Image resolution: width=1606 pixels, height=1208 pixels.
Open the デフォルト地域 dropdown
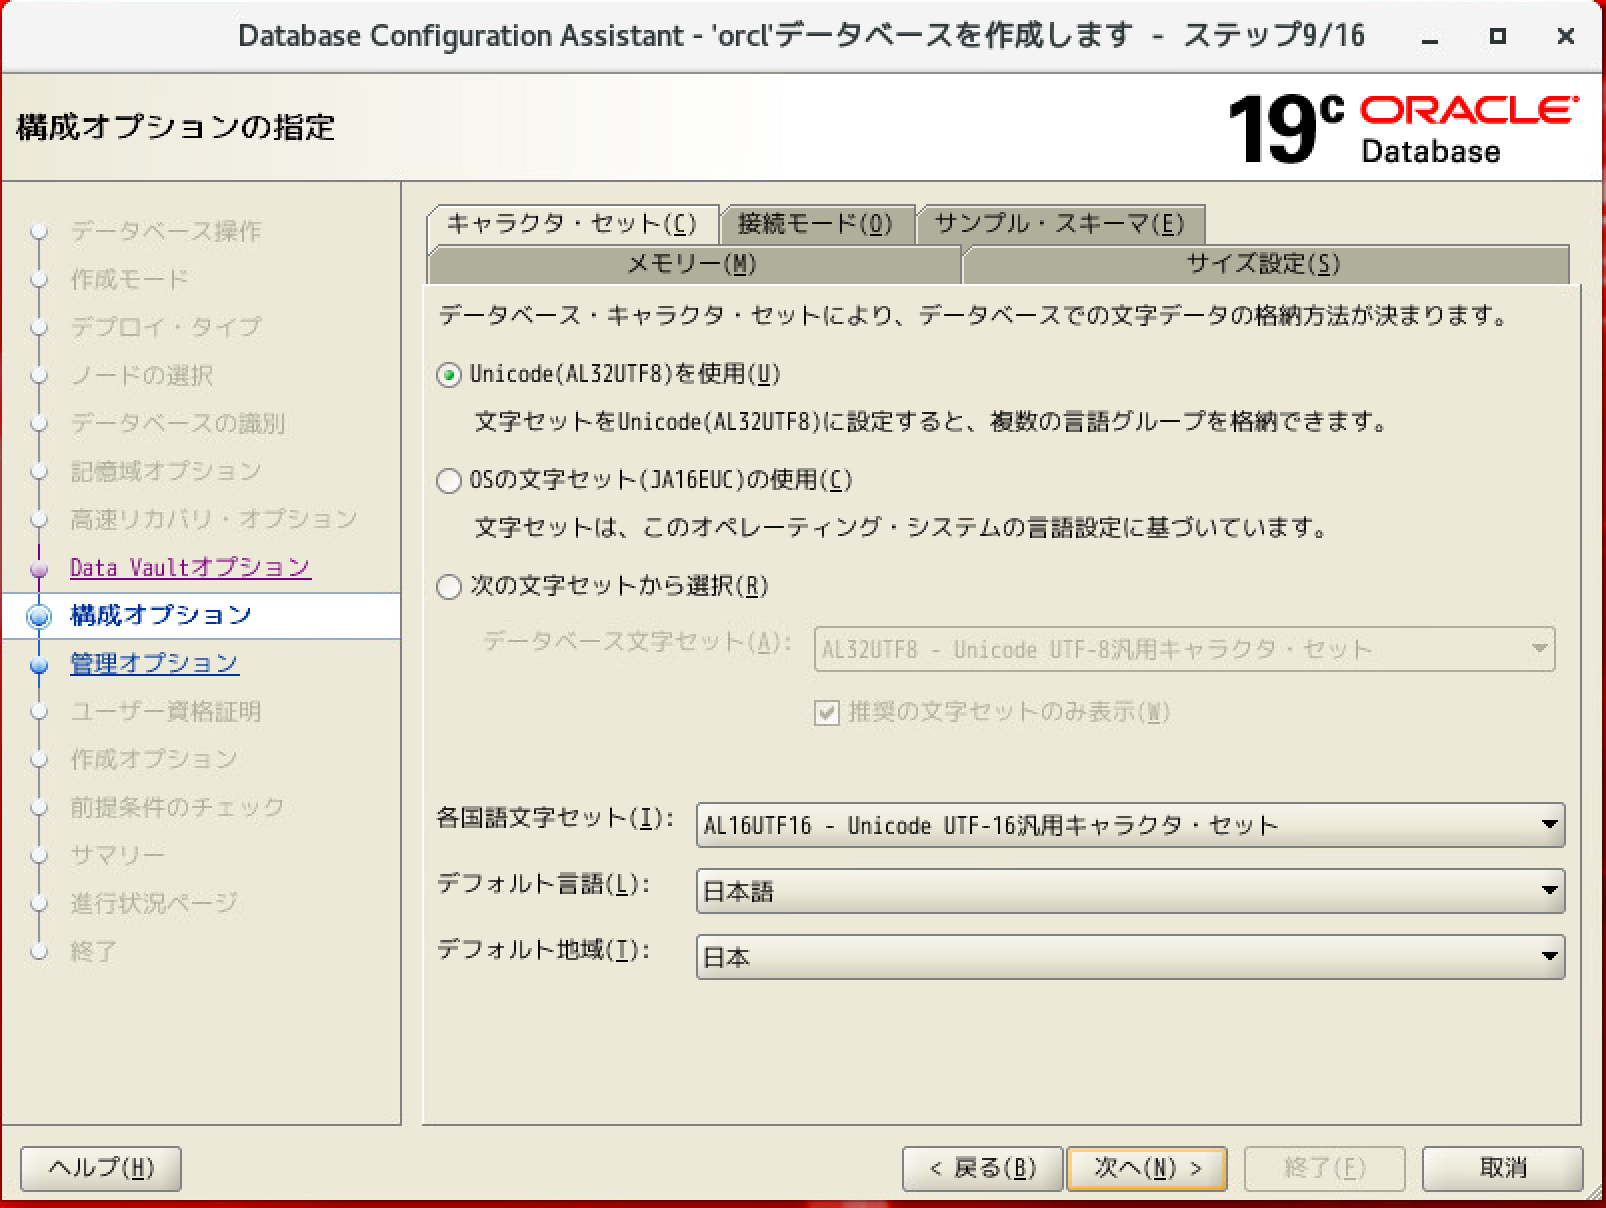click(1130, 957)
